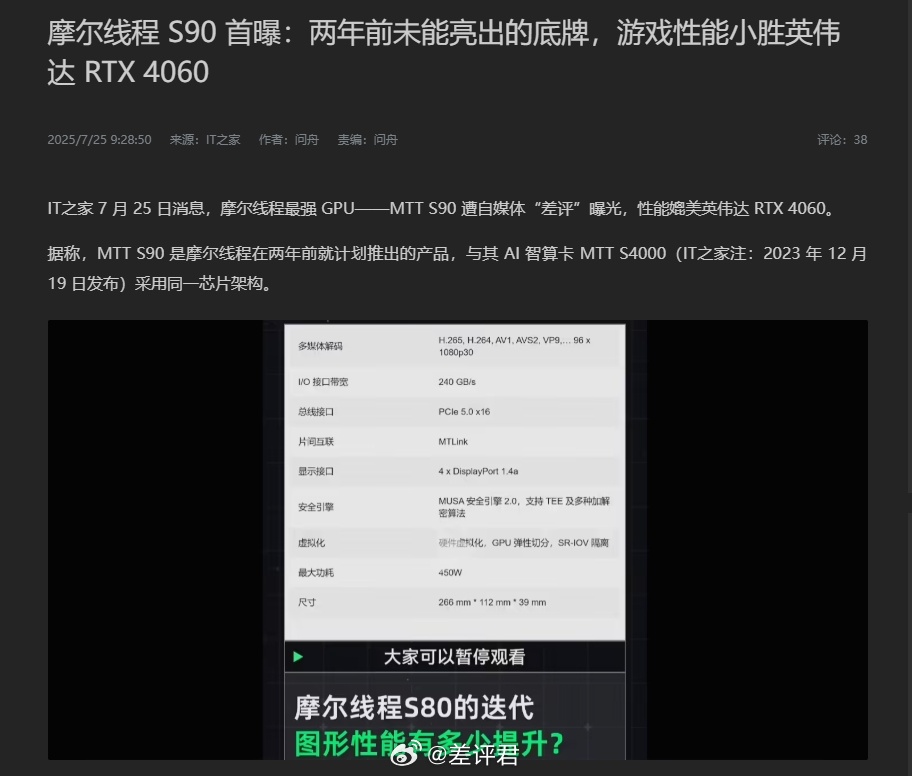Open the source link IT之家
The width and height of the screenshot is (912, 776).
click(x=223, y=140)
